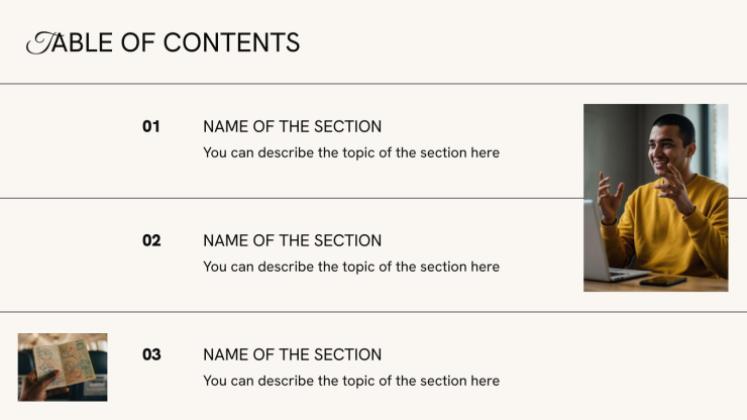Screen dimensions: 747x420
Task: Select the small map booklet photo
Action: tap(62, 367)
